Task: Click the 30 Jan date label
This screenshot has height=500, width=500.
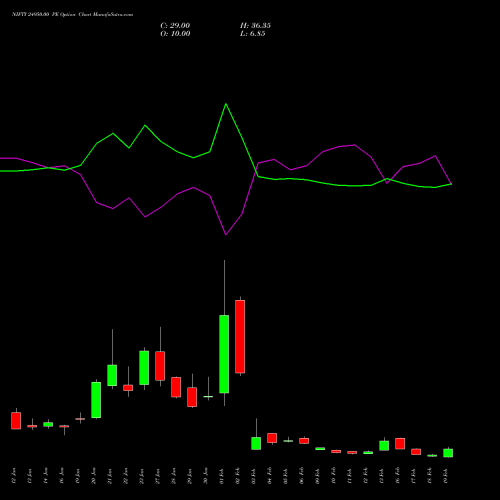Action: (x=206, y=476)
